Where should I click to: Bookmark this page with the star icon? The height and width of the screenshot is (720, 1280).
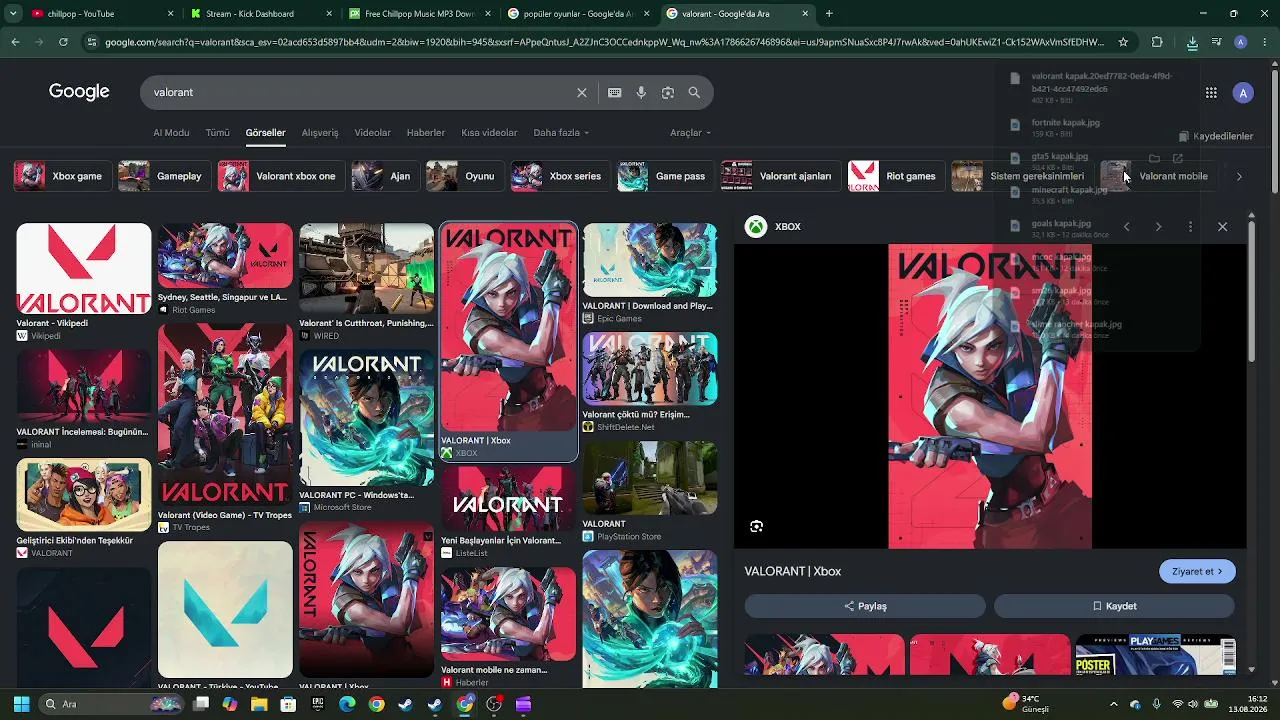pyautogui.click(x=1123, y=42)
